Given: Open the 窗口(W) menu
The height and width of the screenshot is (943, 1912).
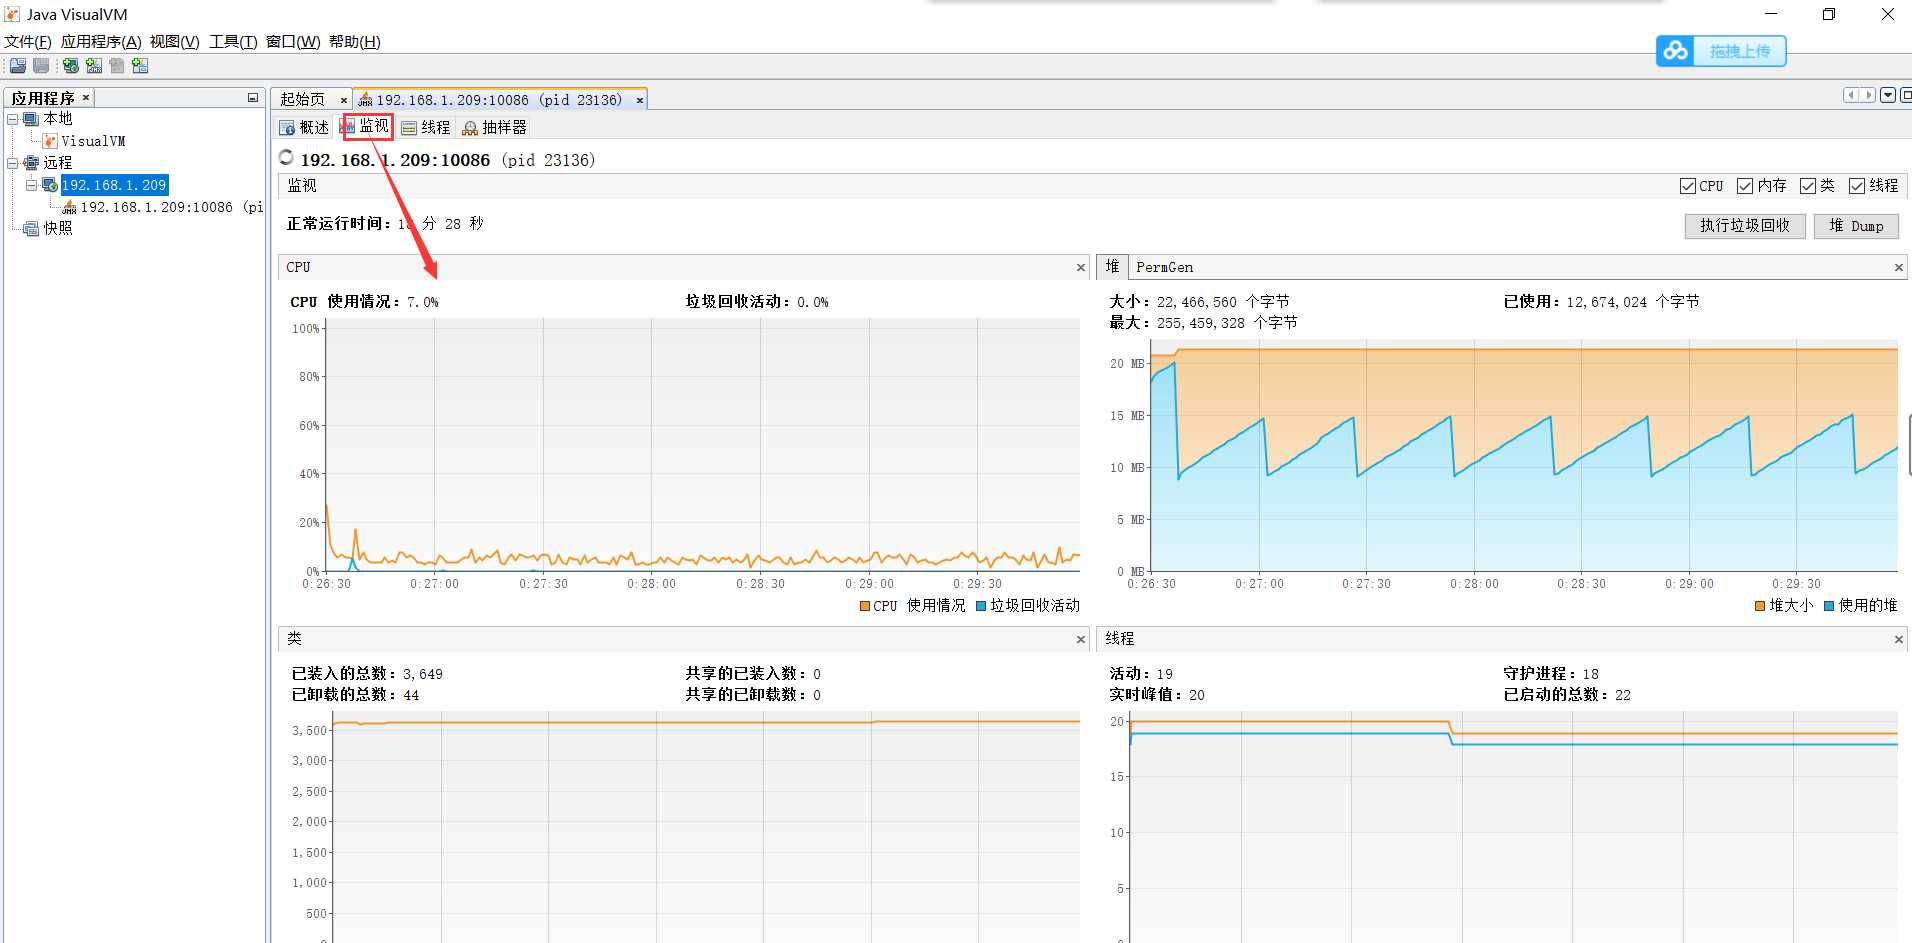Looking at the screenshot, I should 293,41.
